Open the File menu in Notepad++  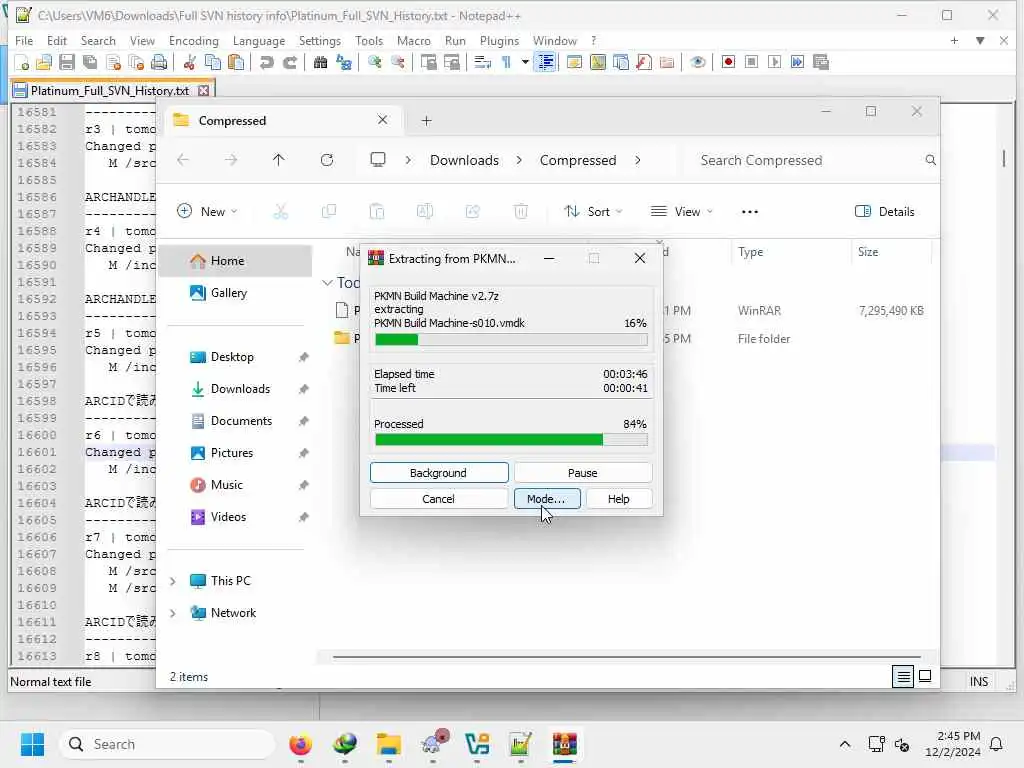24,40
